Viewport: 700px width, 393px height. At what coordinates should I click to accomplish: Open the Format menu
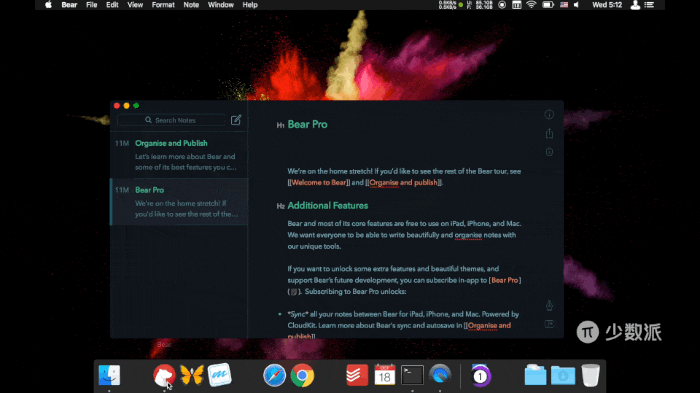pyautogui.click(x=163, y=5)
